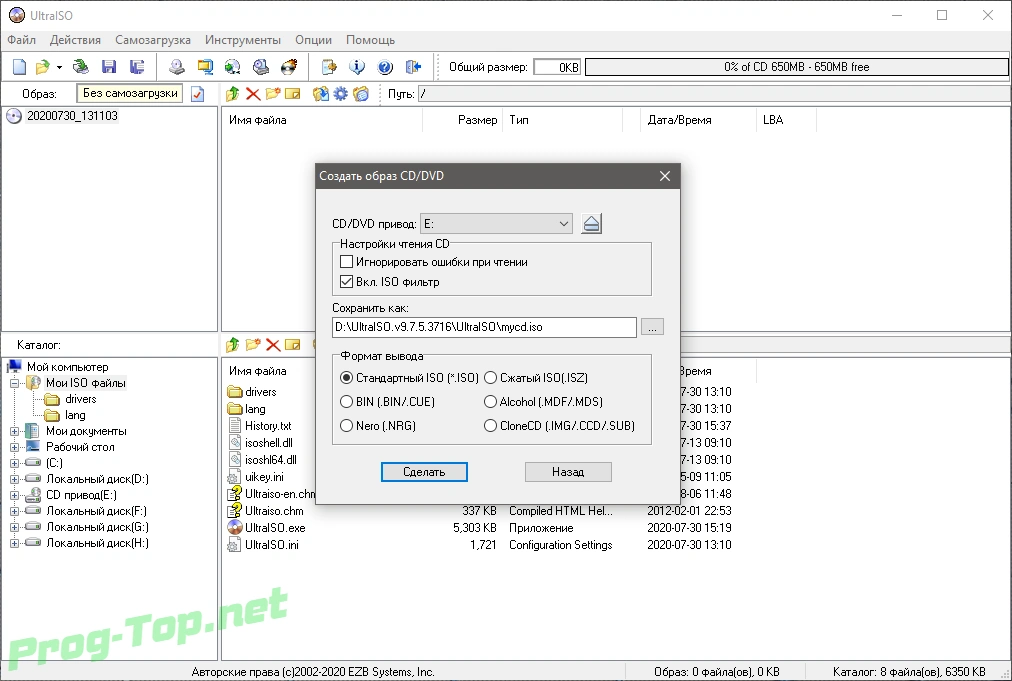Expand the (C:) drive node
Viewport: 1012px width, 681px height.
[14, 463]
